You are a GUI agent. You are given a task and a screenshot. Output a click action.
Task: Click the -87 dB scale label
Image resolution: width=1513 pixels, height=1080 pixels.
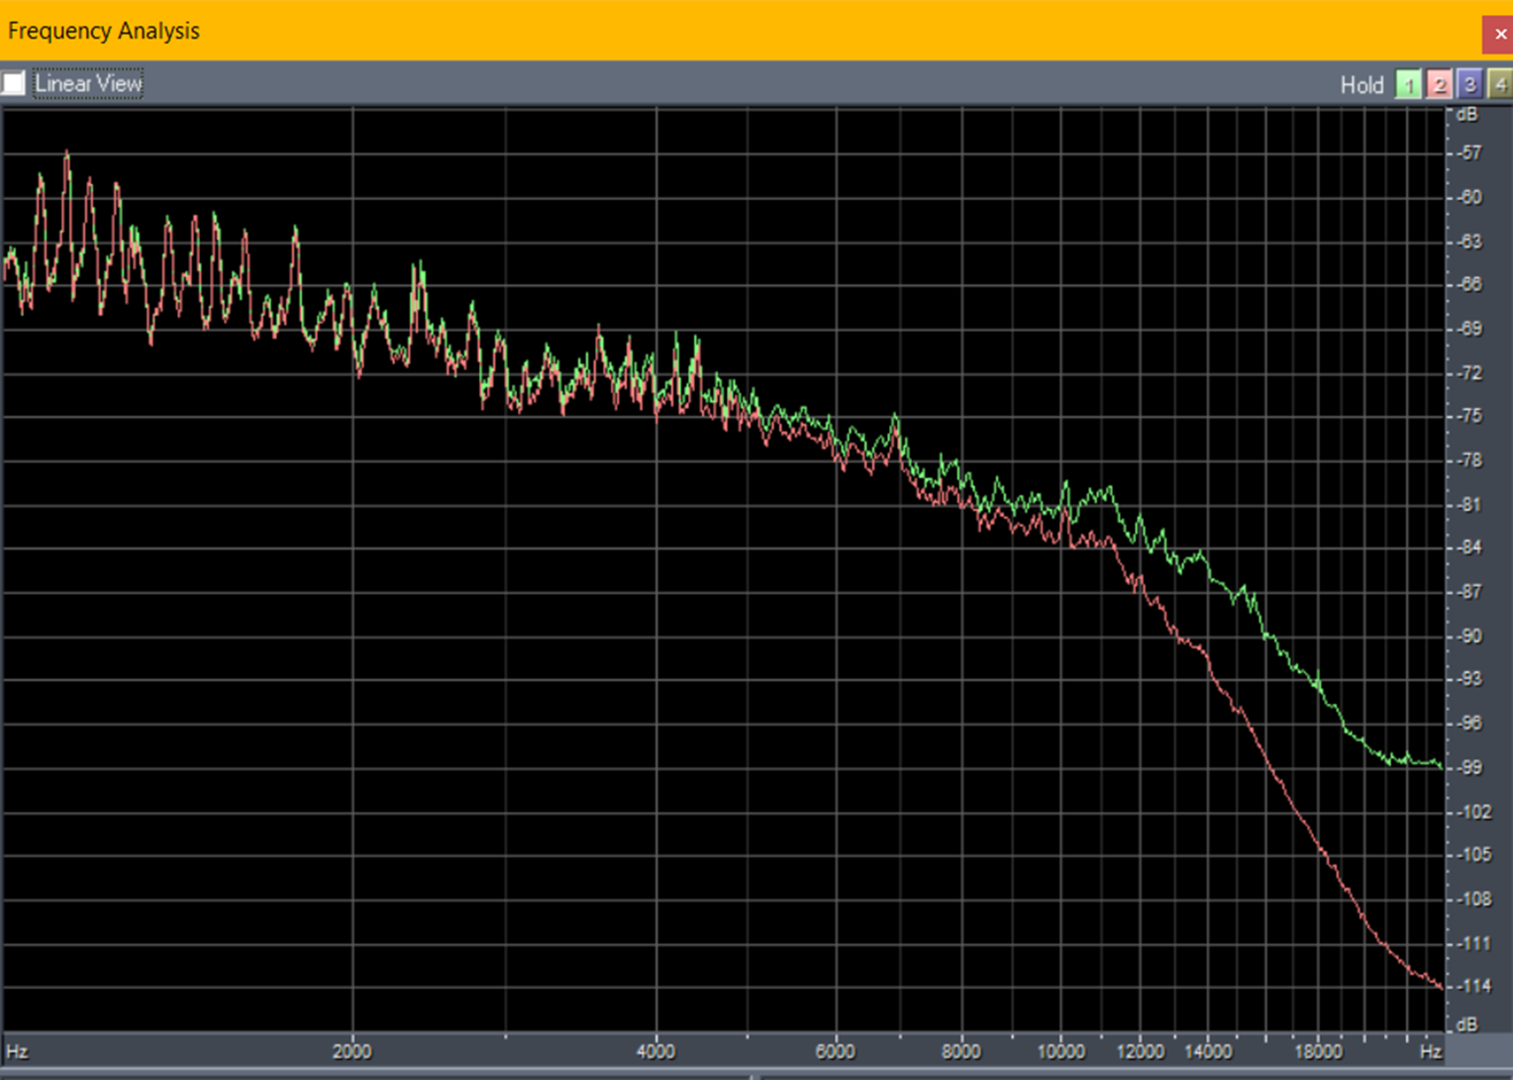point(1469,592)
